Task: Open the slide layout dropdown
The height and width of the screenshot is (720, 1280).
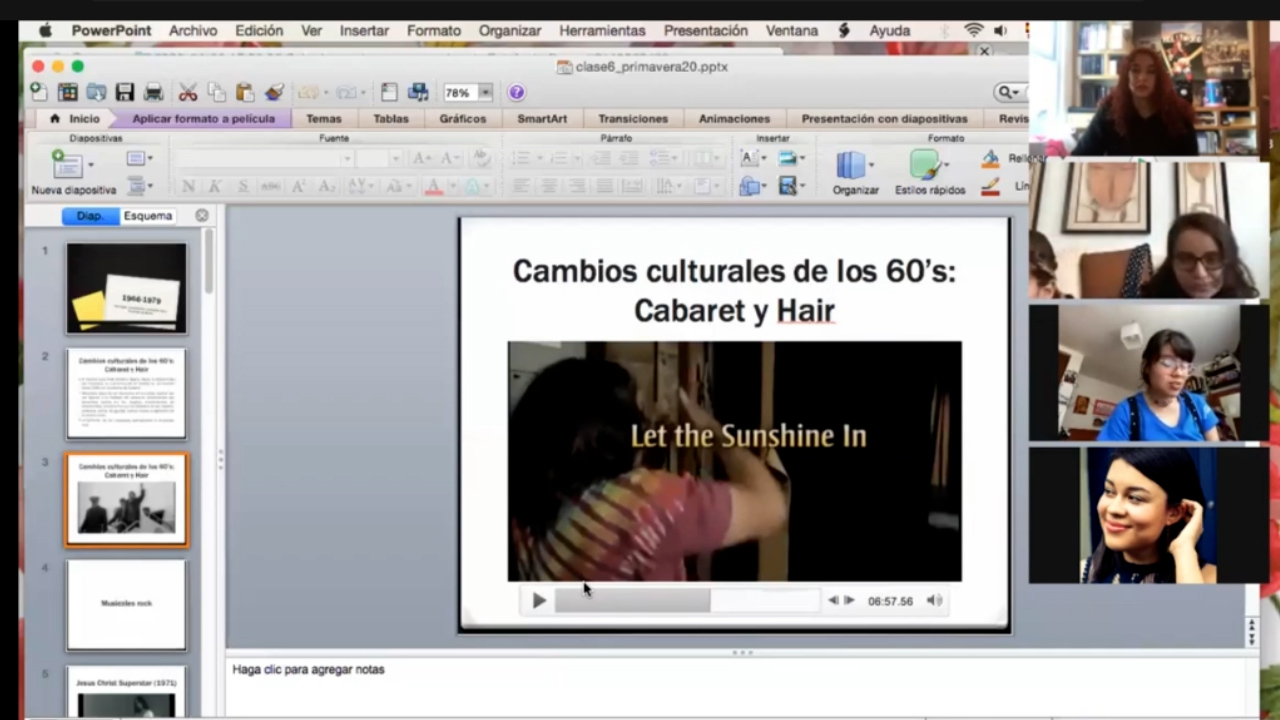Action: pos(138,158)
